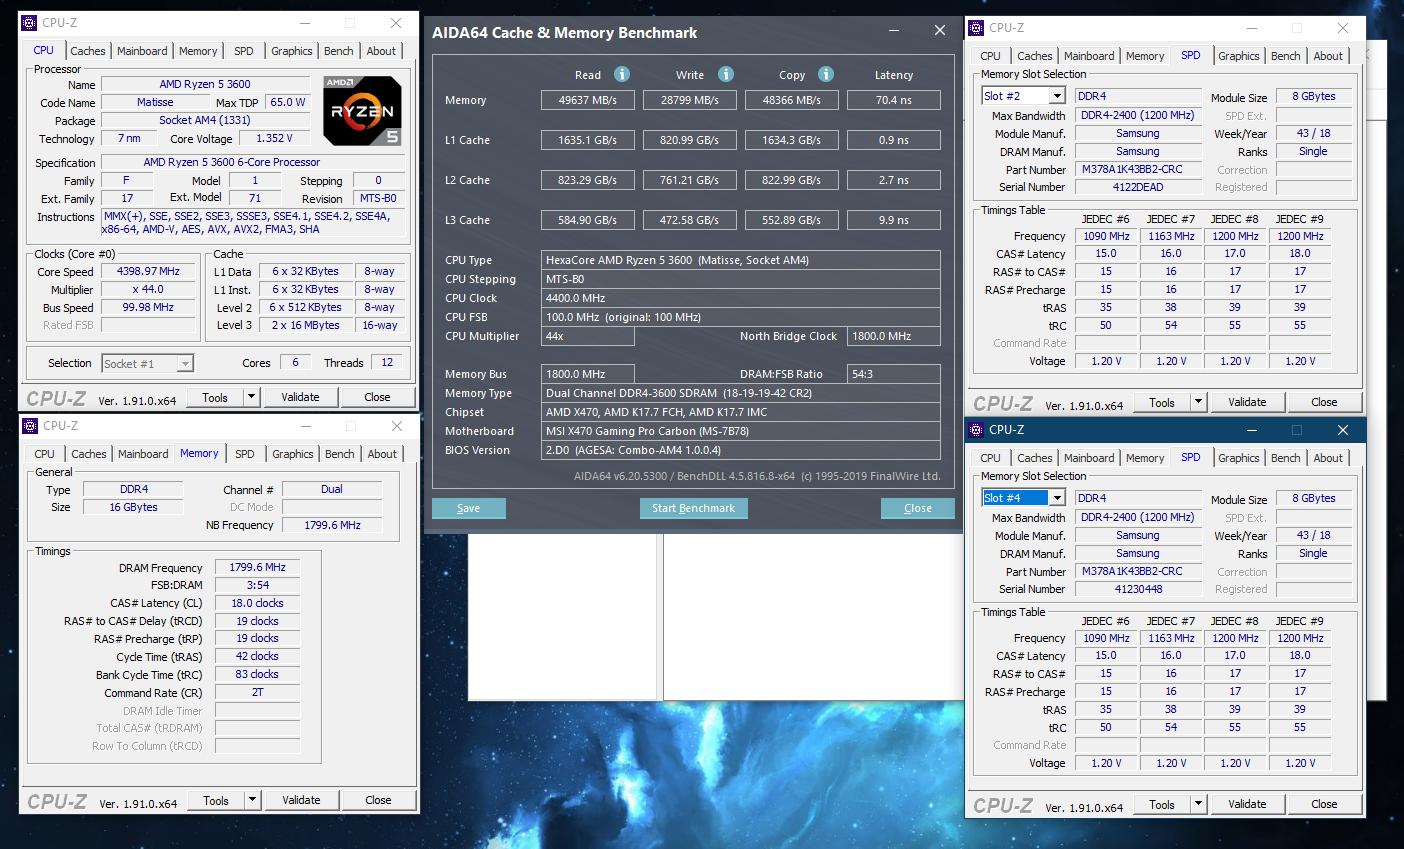Click the title bar icon of the Slot #4 CPU-Z window
The image size is (1404, 849).
tap(976, 430)
